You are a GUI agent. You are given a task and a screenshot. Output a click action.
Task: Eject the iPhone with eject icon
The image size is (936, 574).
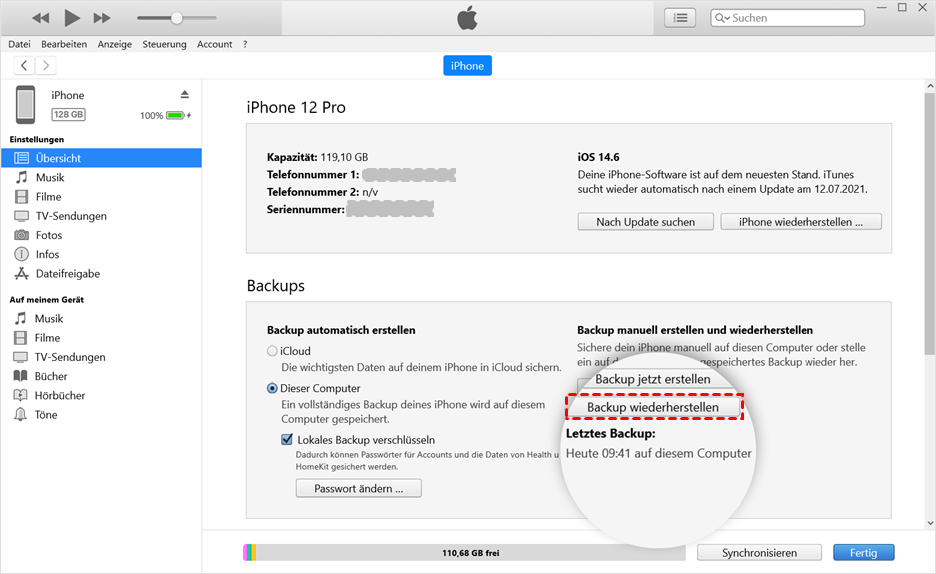click(x=184, y=94)
